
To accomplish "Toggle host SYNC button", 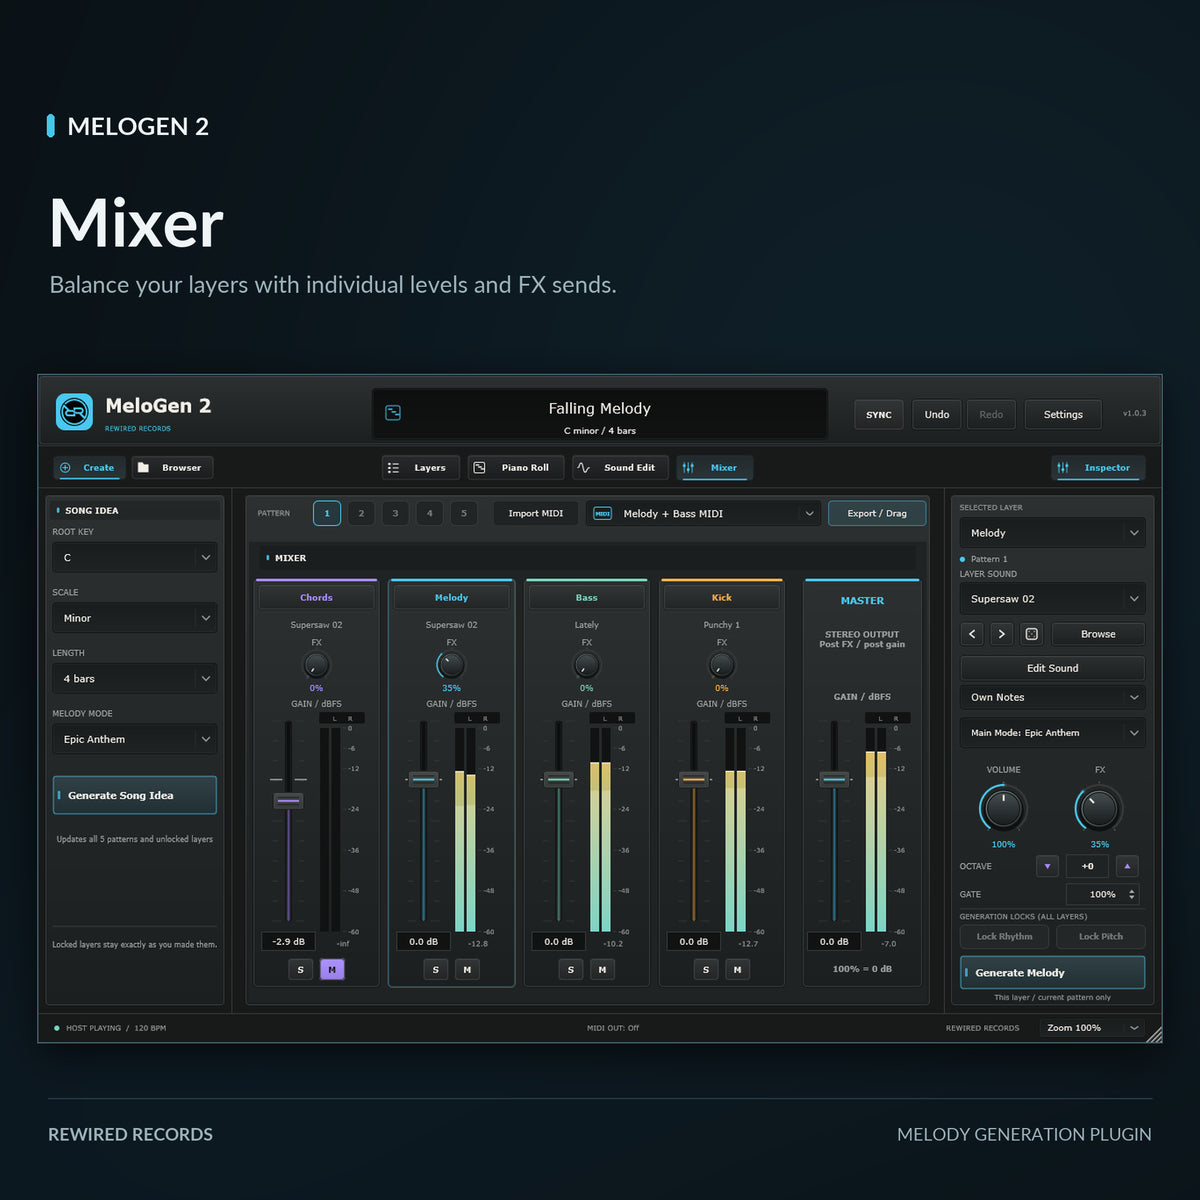I will coord(879,414).
